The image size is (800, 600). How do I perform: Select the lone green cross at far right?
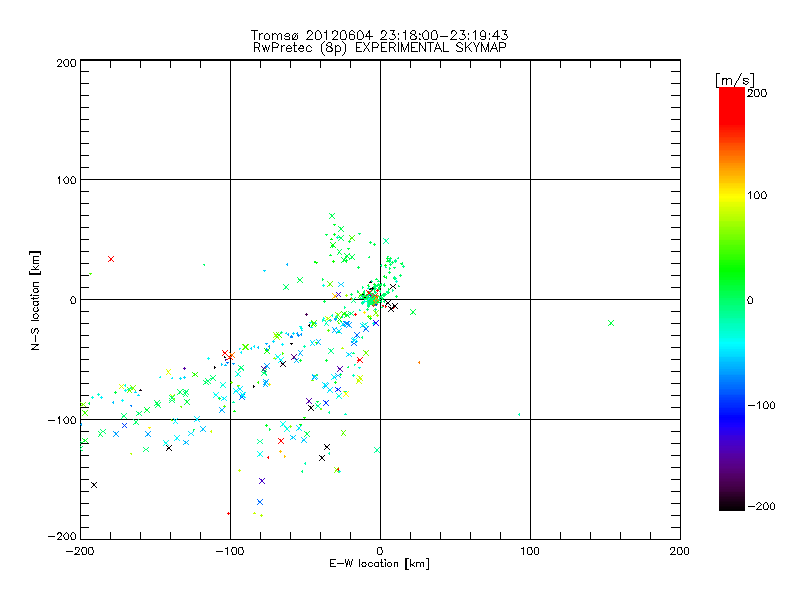610,322
